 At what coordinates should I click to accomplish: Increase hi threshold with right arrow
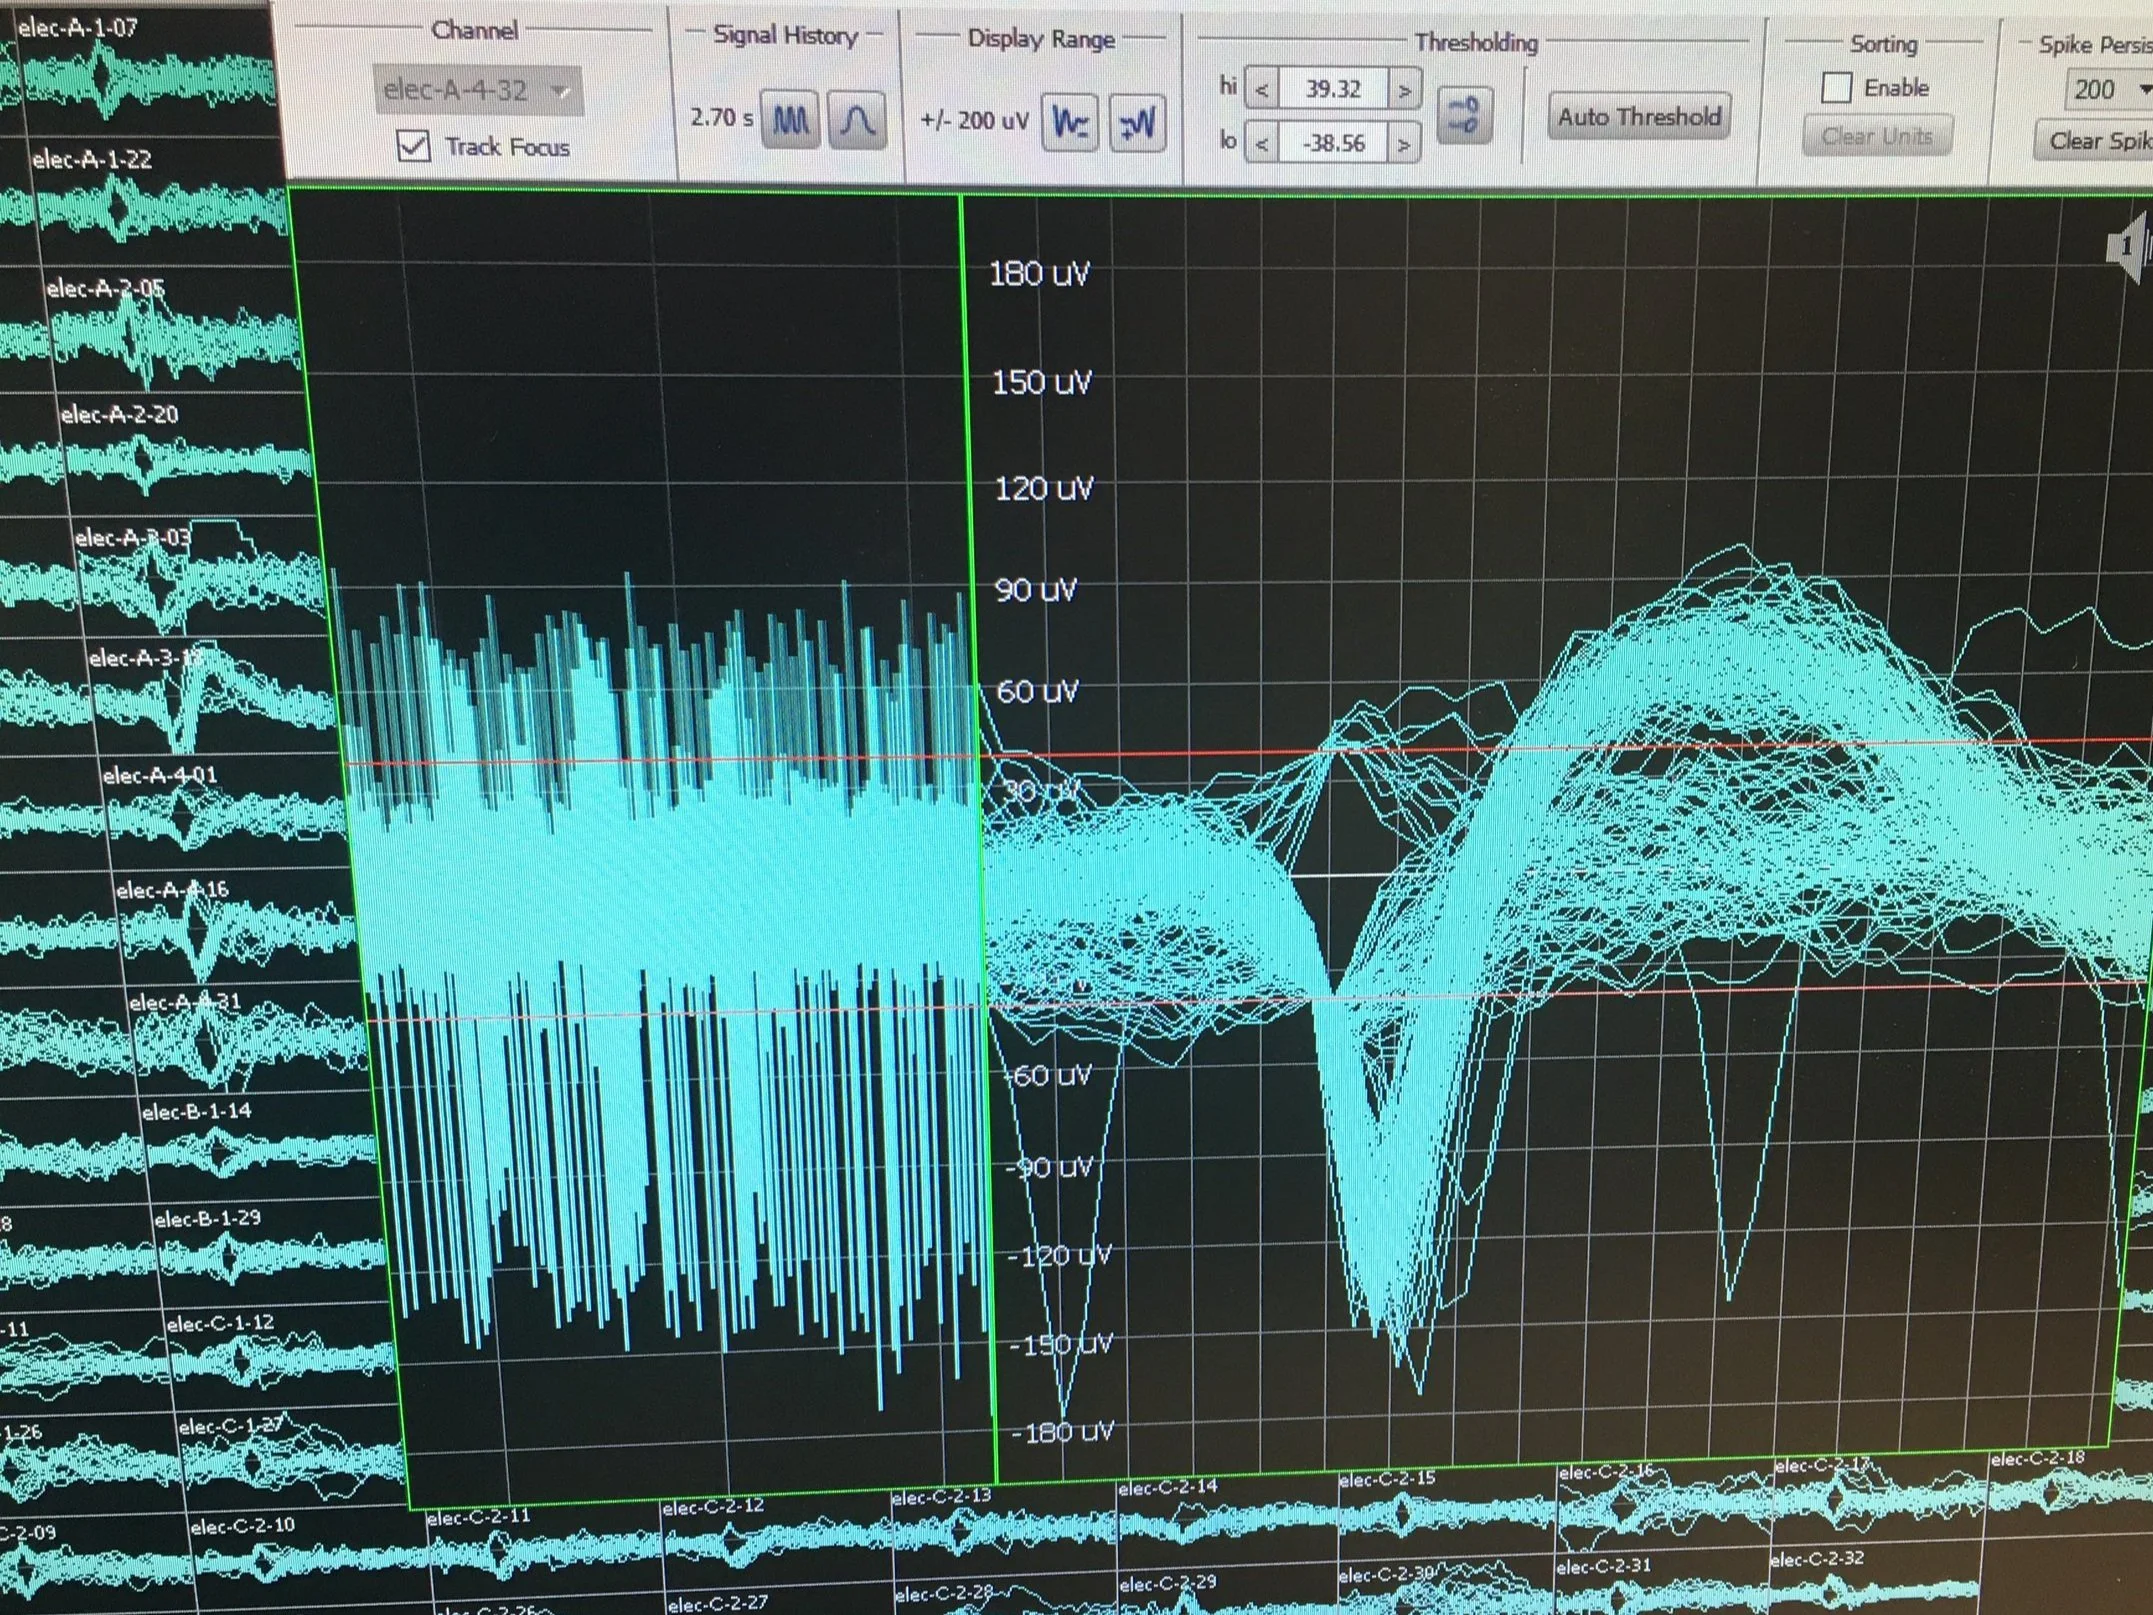[x=1404, y=90]
